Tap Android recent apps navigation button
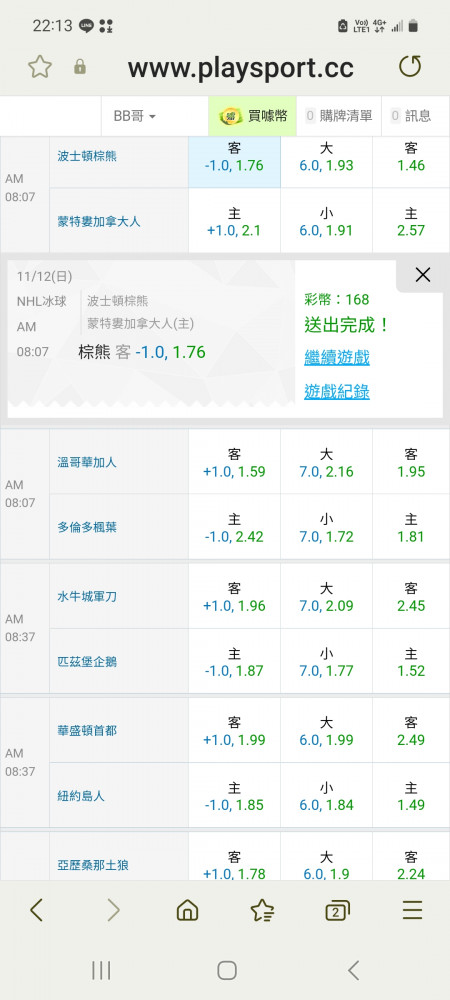This screenshot has width=450, height=1000. [101, 971]
